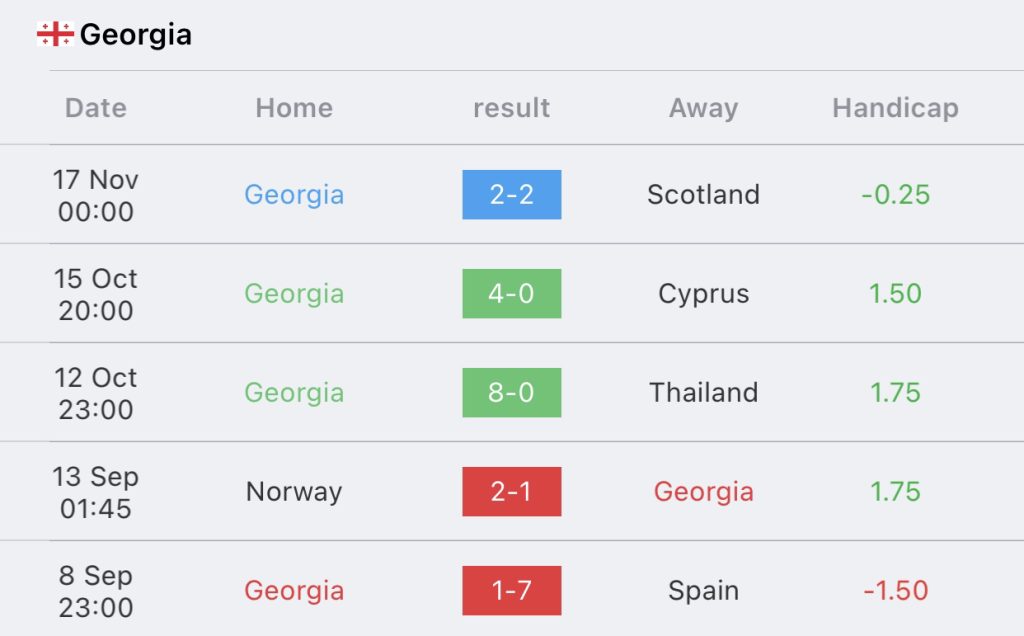
Task: Open the 4-0 result against Cyprus
Action: click(x=512, y=294)
